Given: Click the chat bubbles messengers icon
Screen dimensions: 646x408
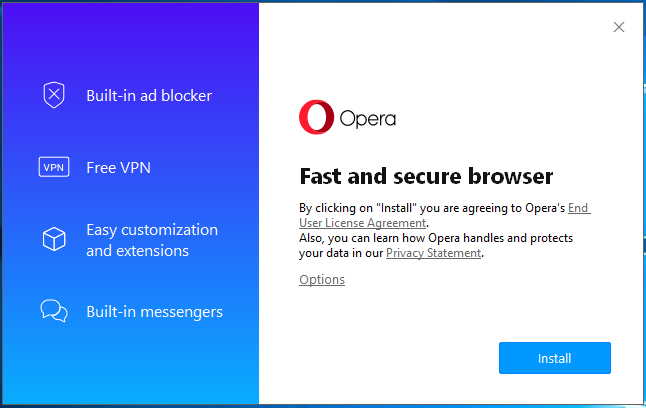Looking at the screenshot, I should (54, 311).
